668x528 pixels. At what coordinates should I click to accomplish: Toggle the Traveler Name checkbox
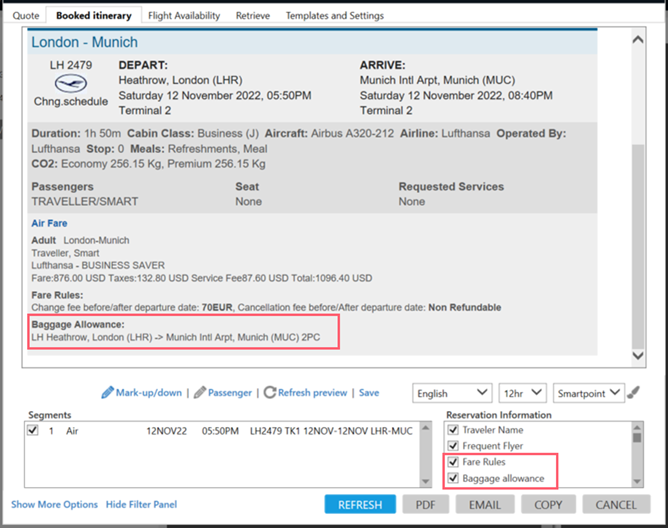[x=453, y=430]
